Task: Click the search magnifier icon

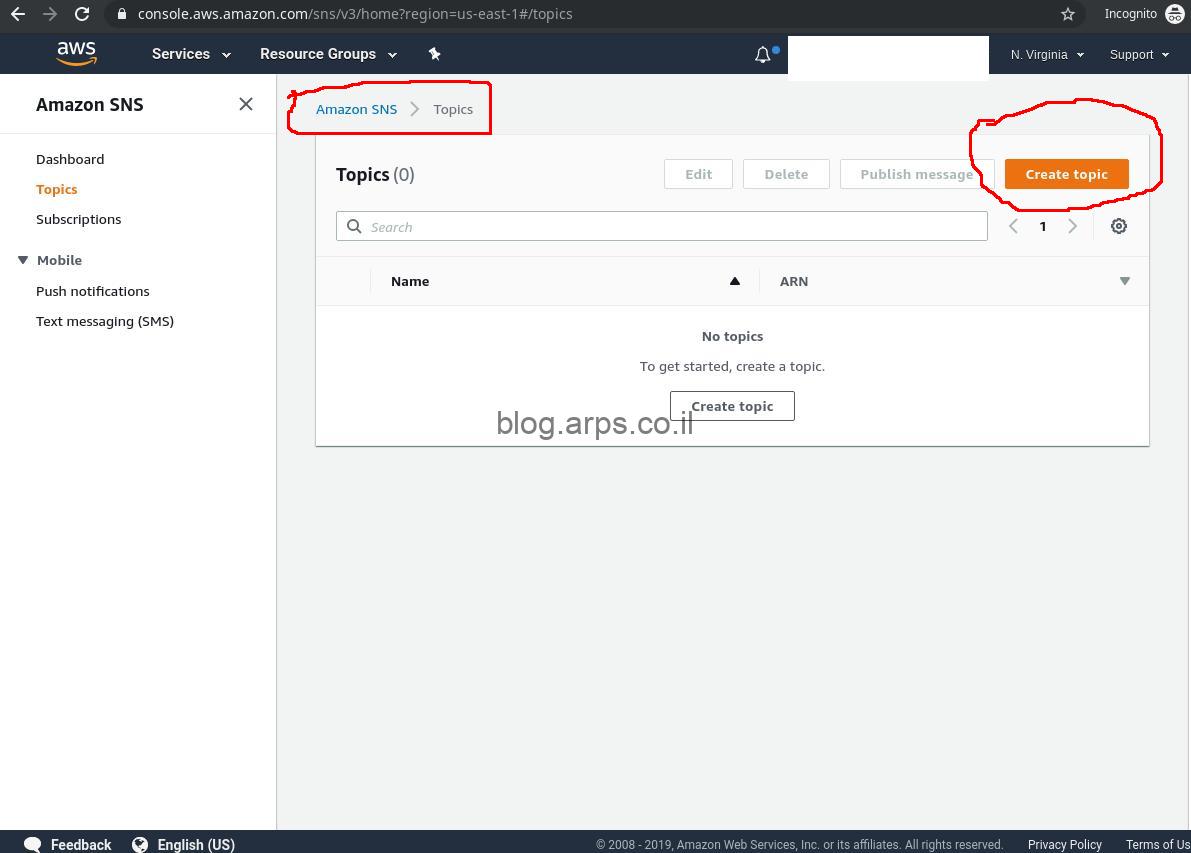Action: [354, 226]
